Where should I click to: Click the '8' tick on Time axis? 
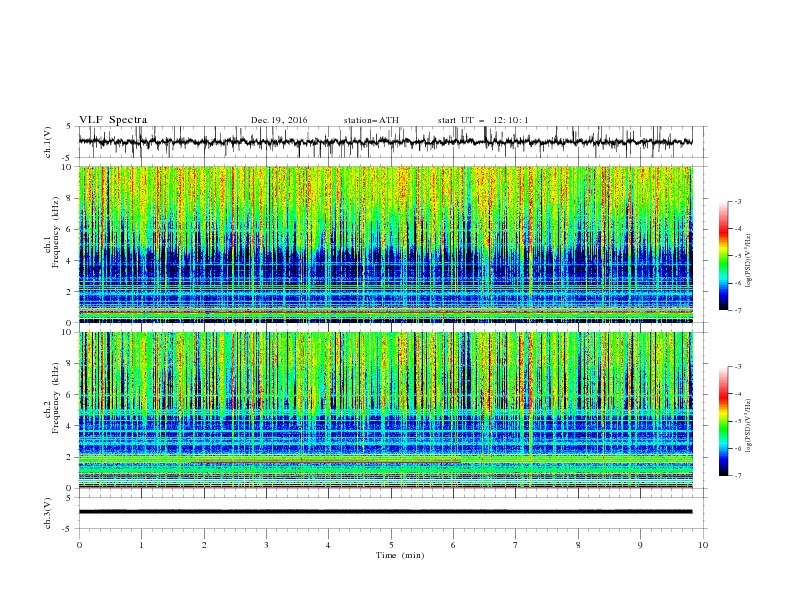[x=578, y=545]
